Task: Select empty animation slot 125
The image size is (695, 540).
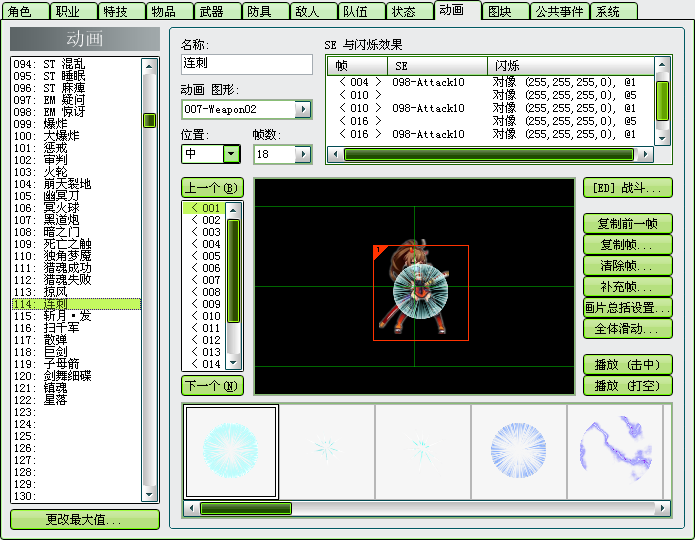Action: [76, 436]
